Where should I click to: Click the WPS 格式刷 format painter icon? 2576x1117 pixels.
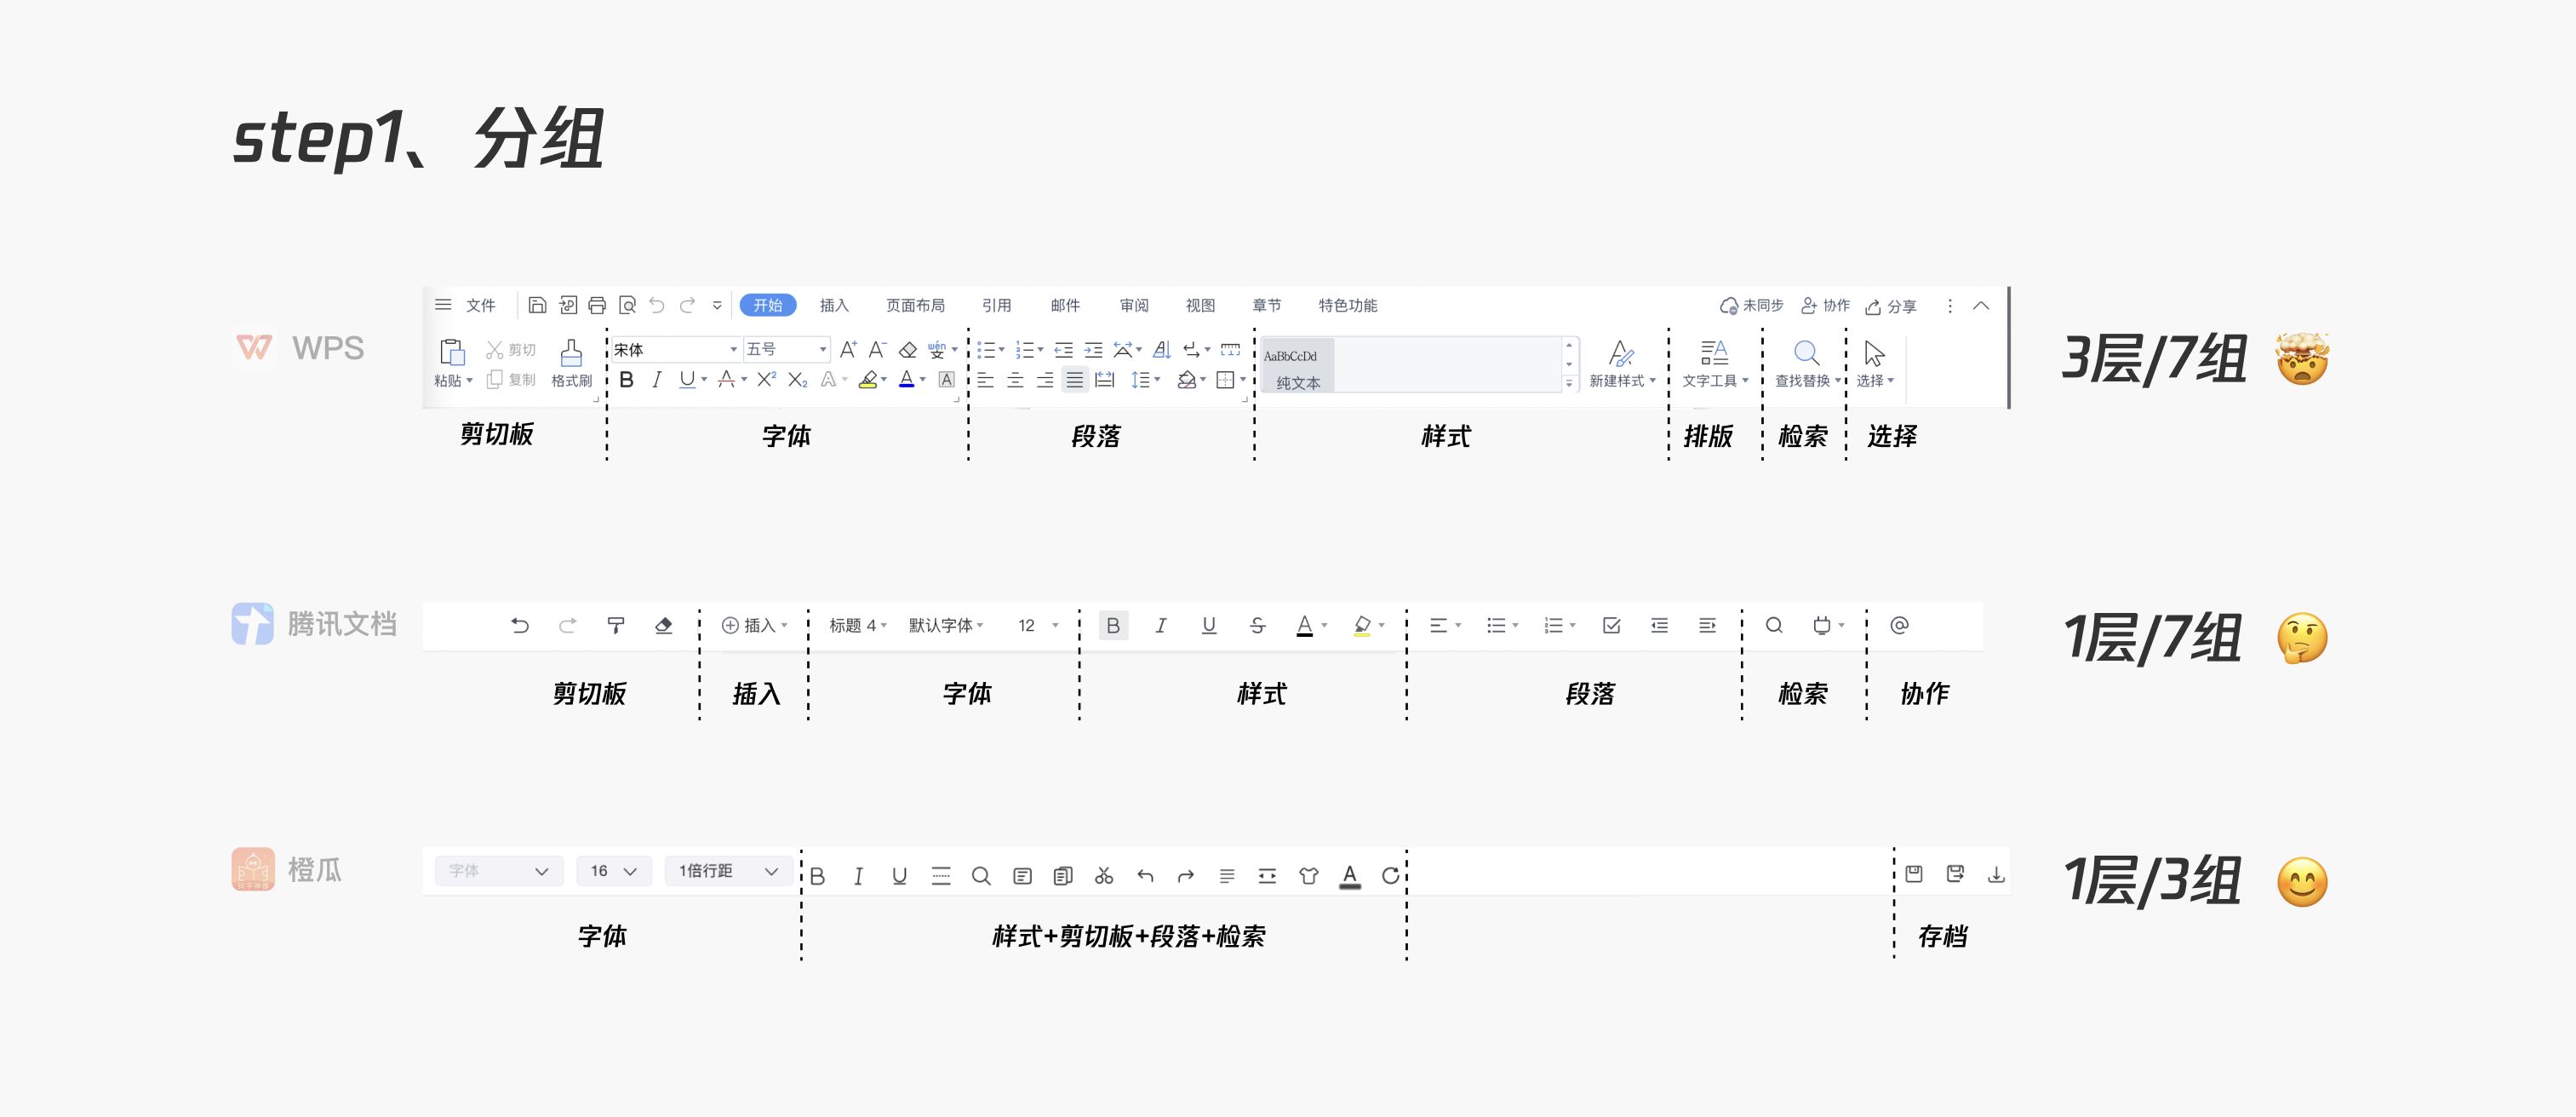(x=571, y=355)
